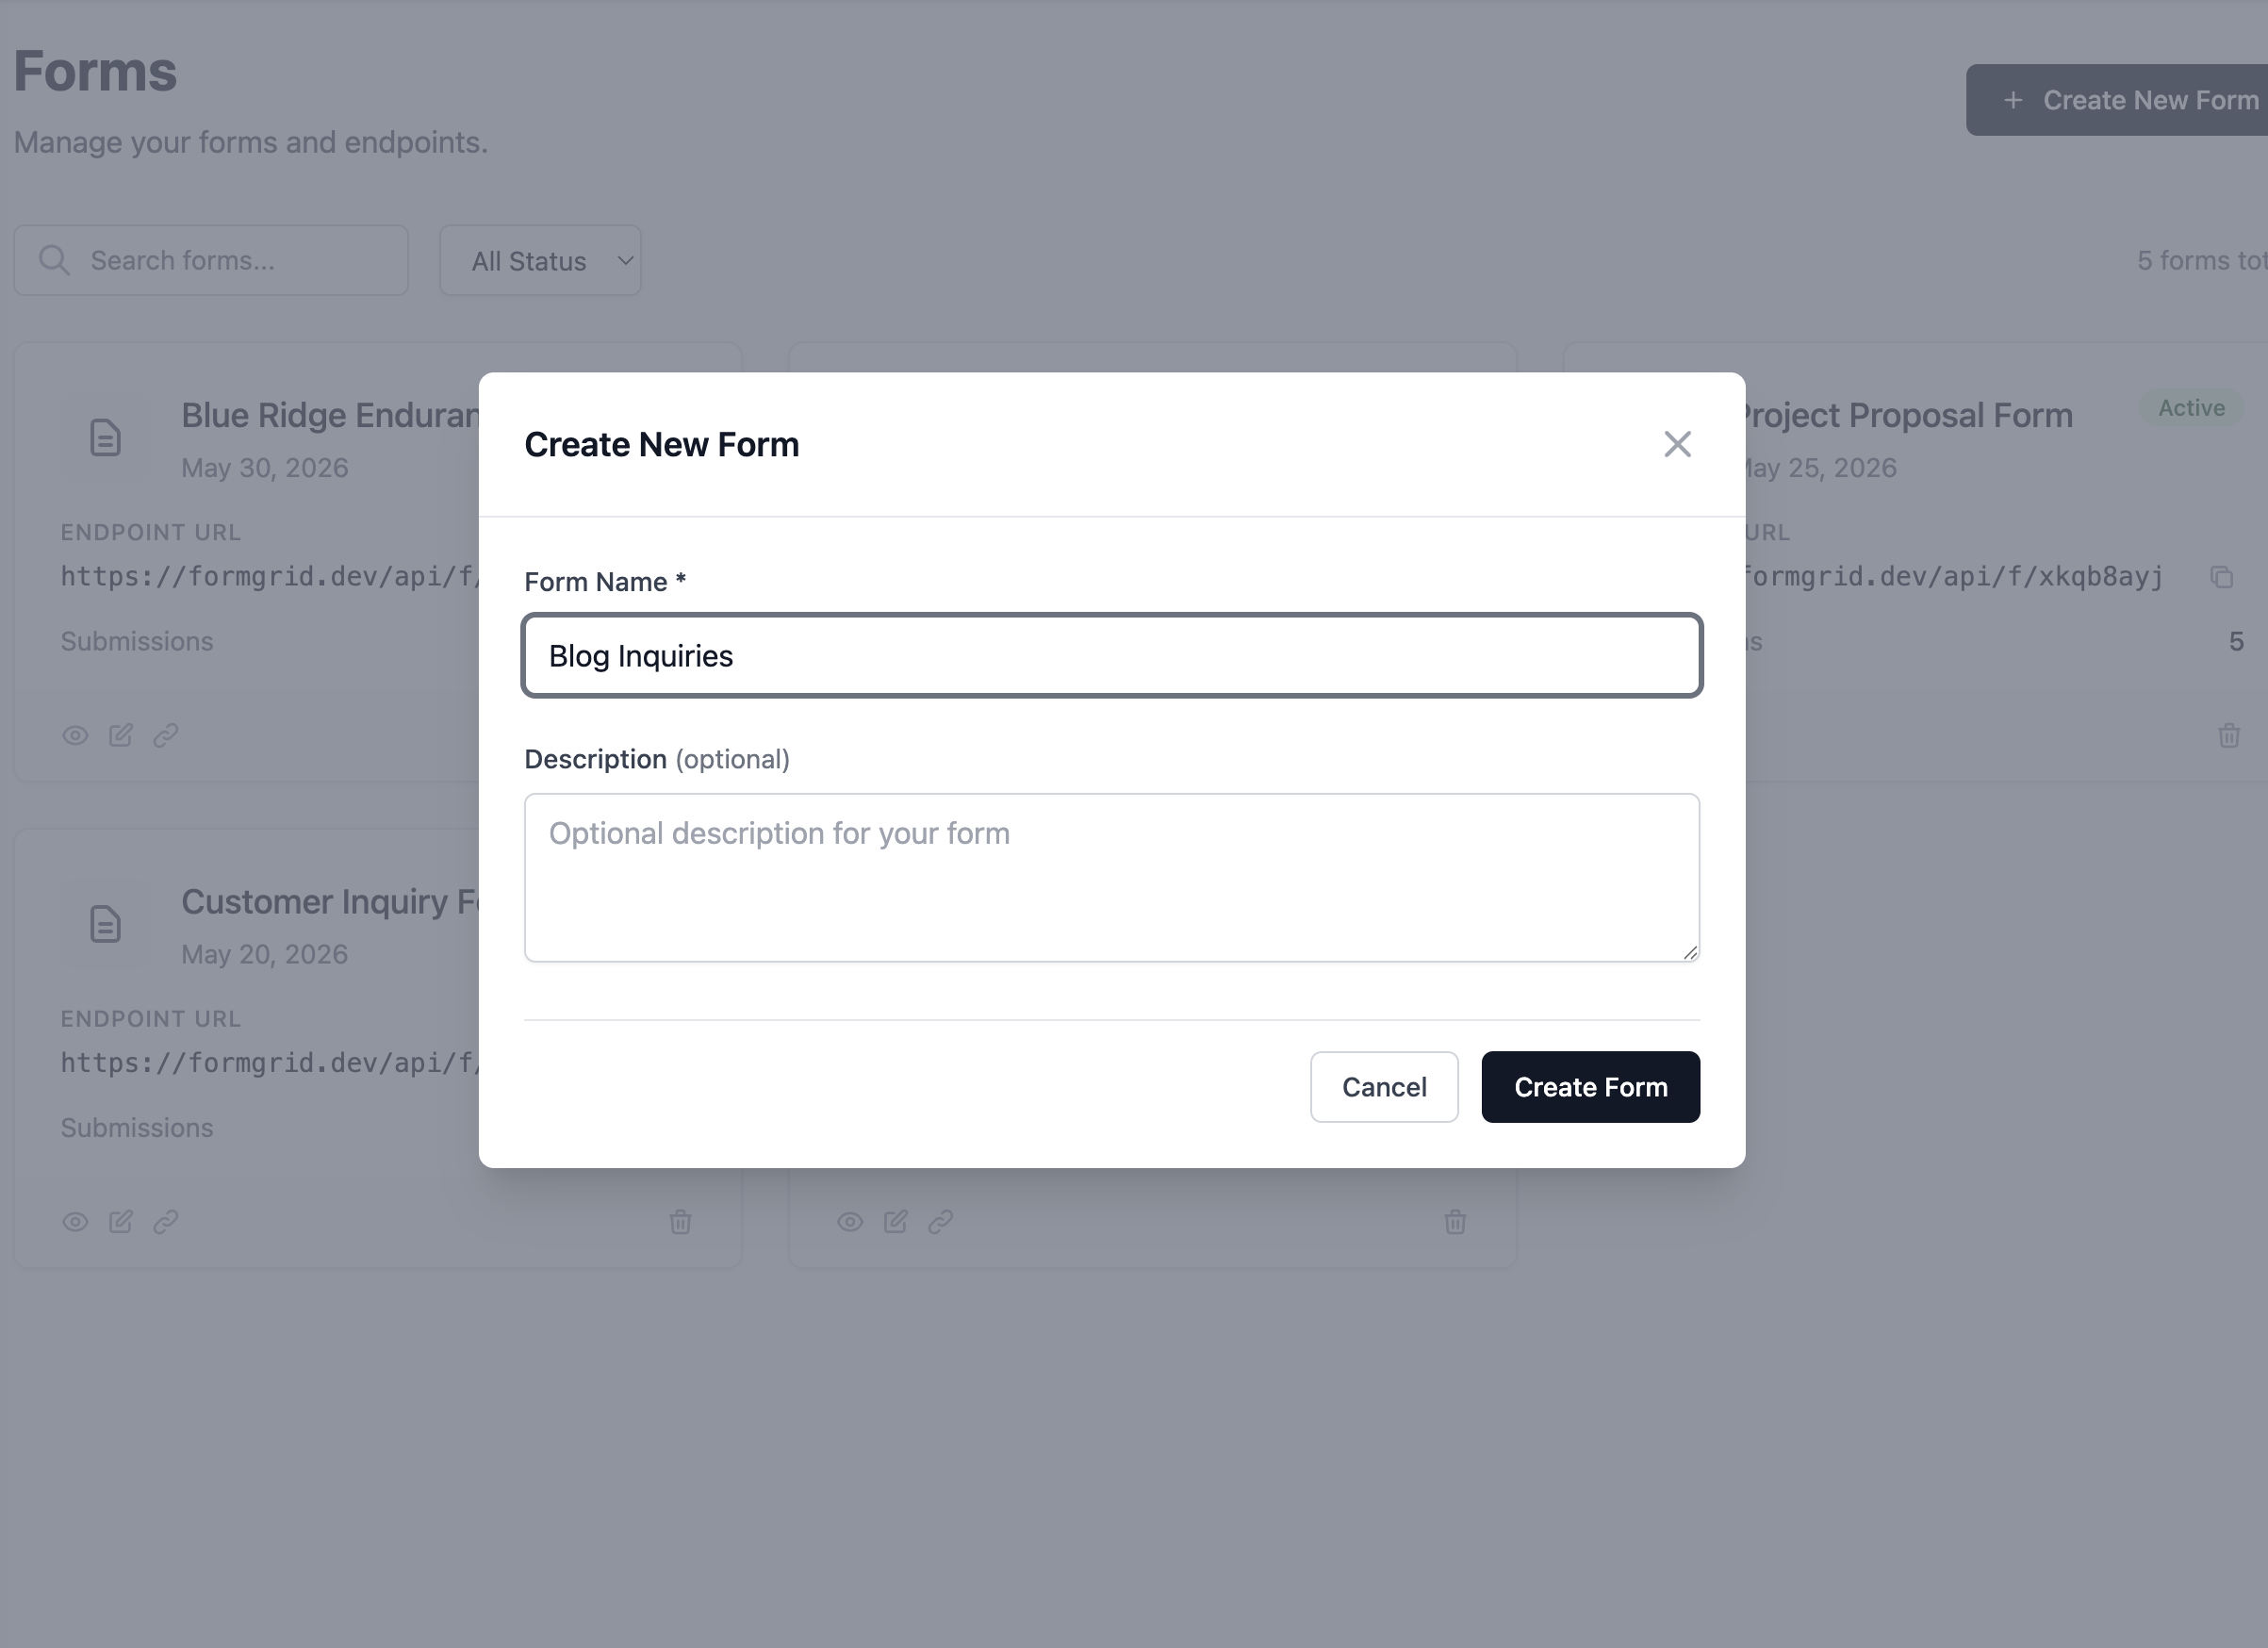Image resolution: width=2268 pixels, height=1648 pixels.
Task: Click the eye icon on bottom middle card
Action: click(x=850, y=1222)
